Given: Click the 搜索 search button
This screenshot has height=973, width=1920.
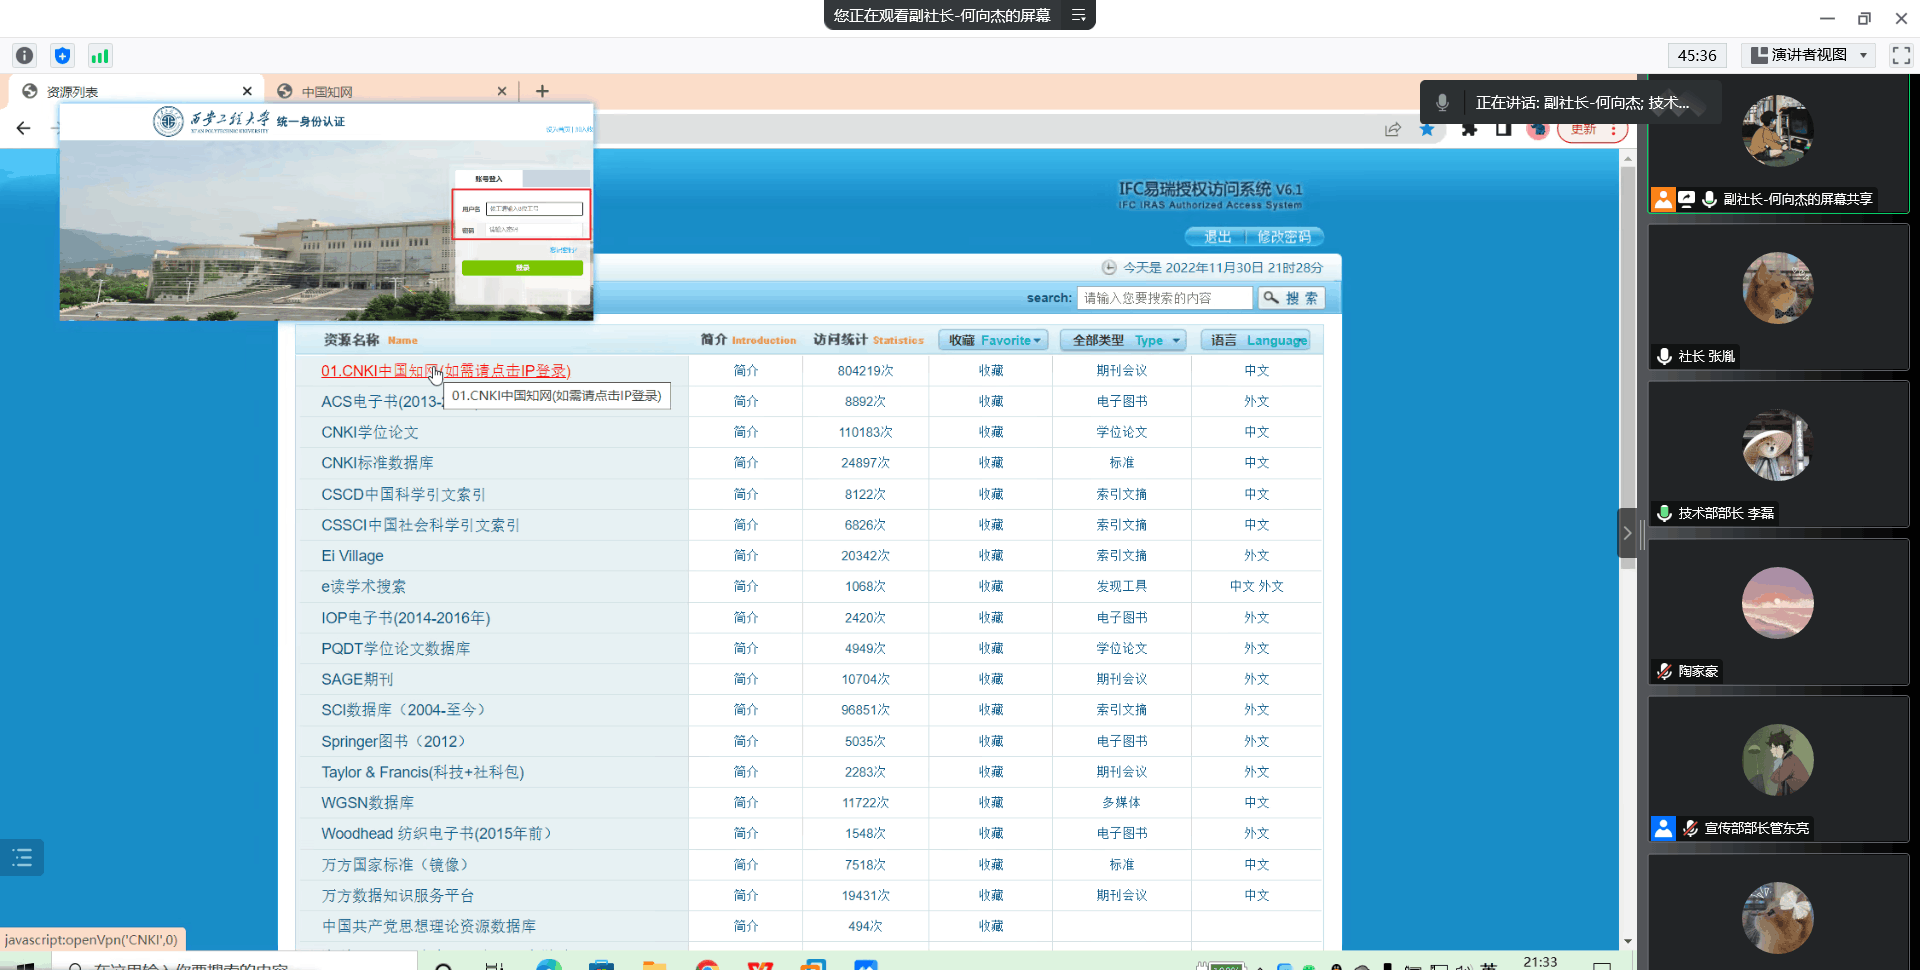Looking at the screenshot, I should click(x=1291, y=298).
